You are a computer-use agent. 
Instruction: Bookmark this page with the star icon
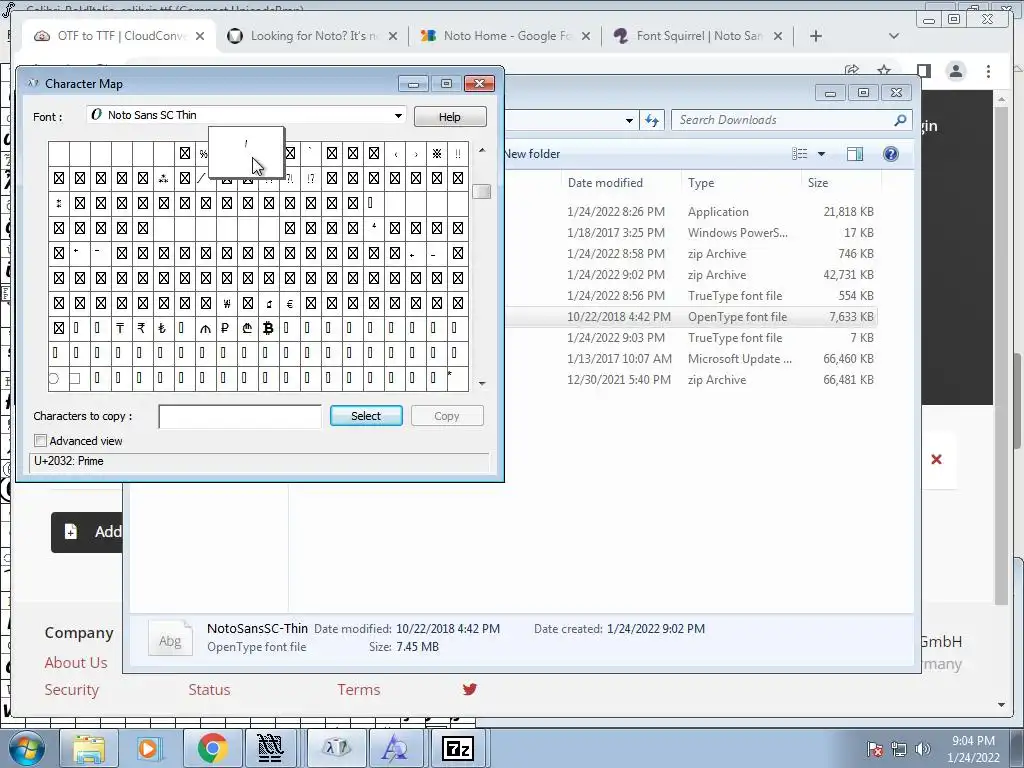884,70
